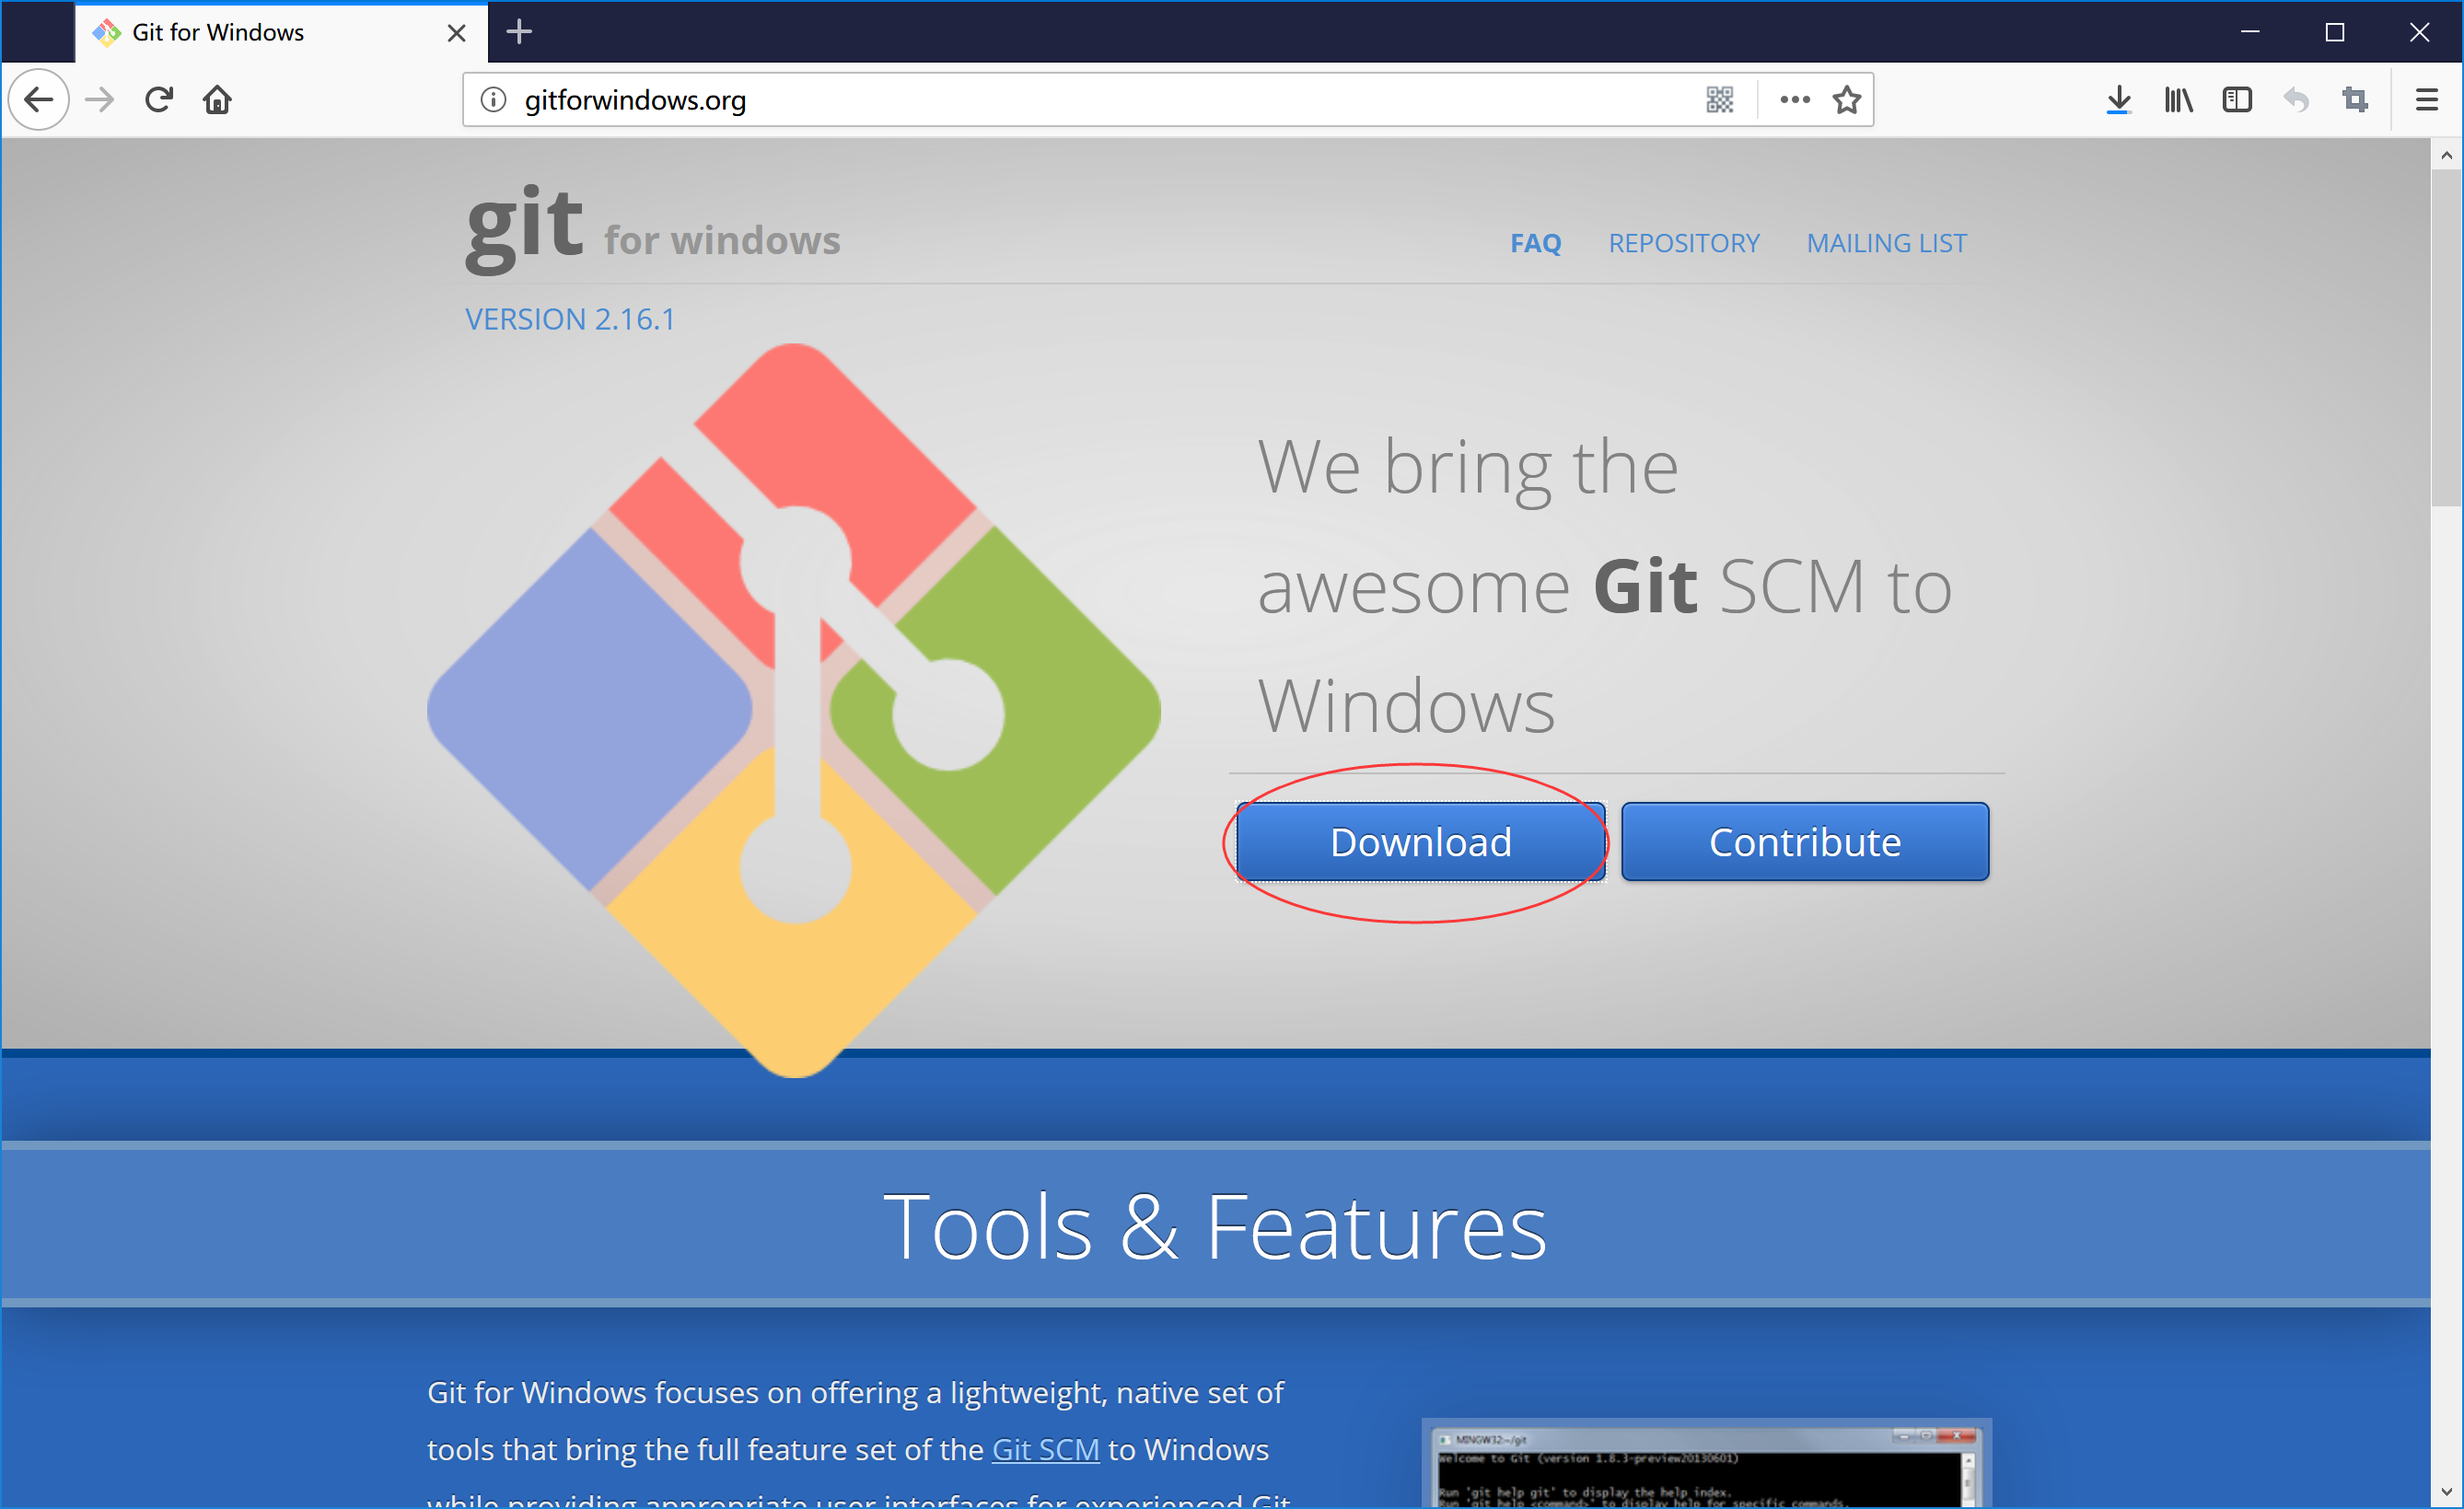2464x1509 pixels.
Task: Click the scrollbar up arrow
Action: pos(2446,155)
